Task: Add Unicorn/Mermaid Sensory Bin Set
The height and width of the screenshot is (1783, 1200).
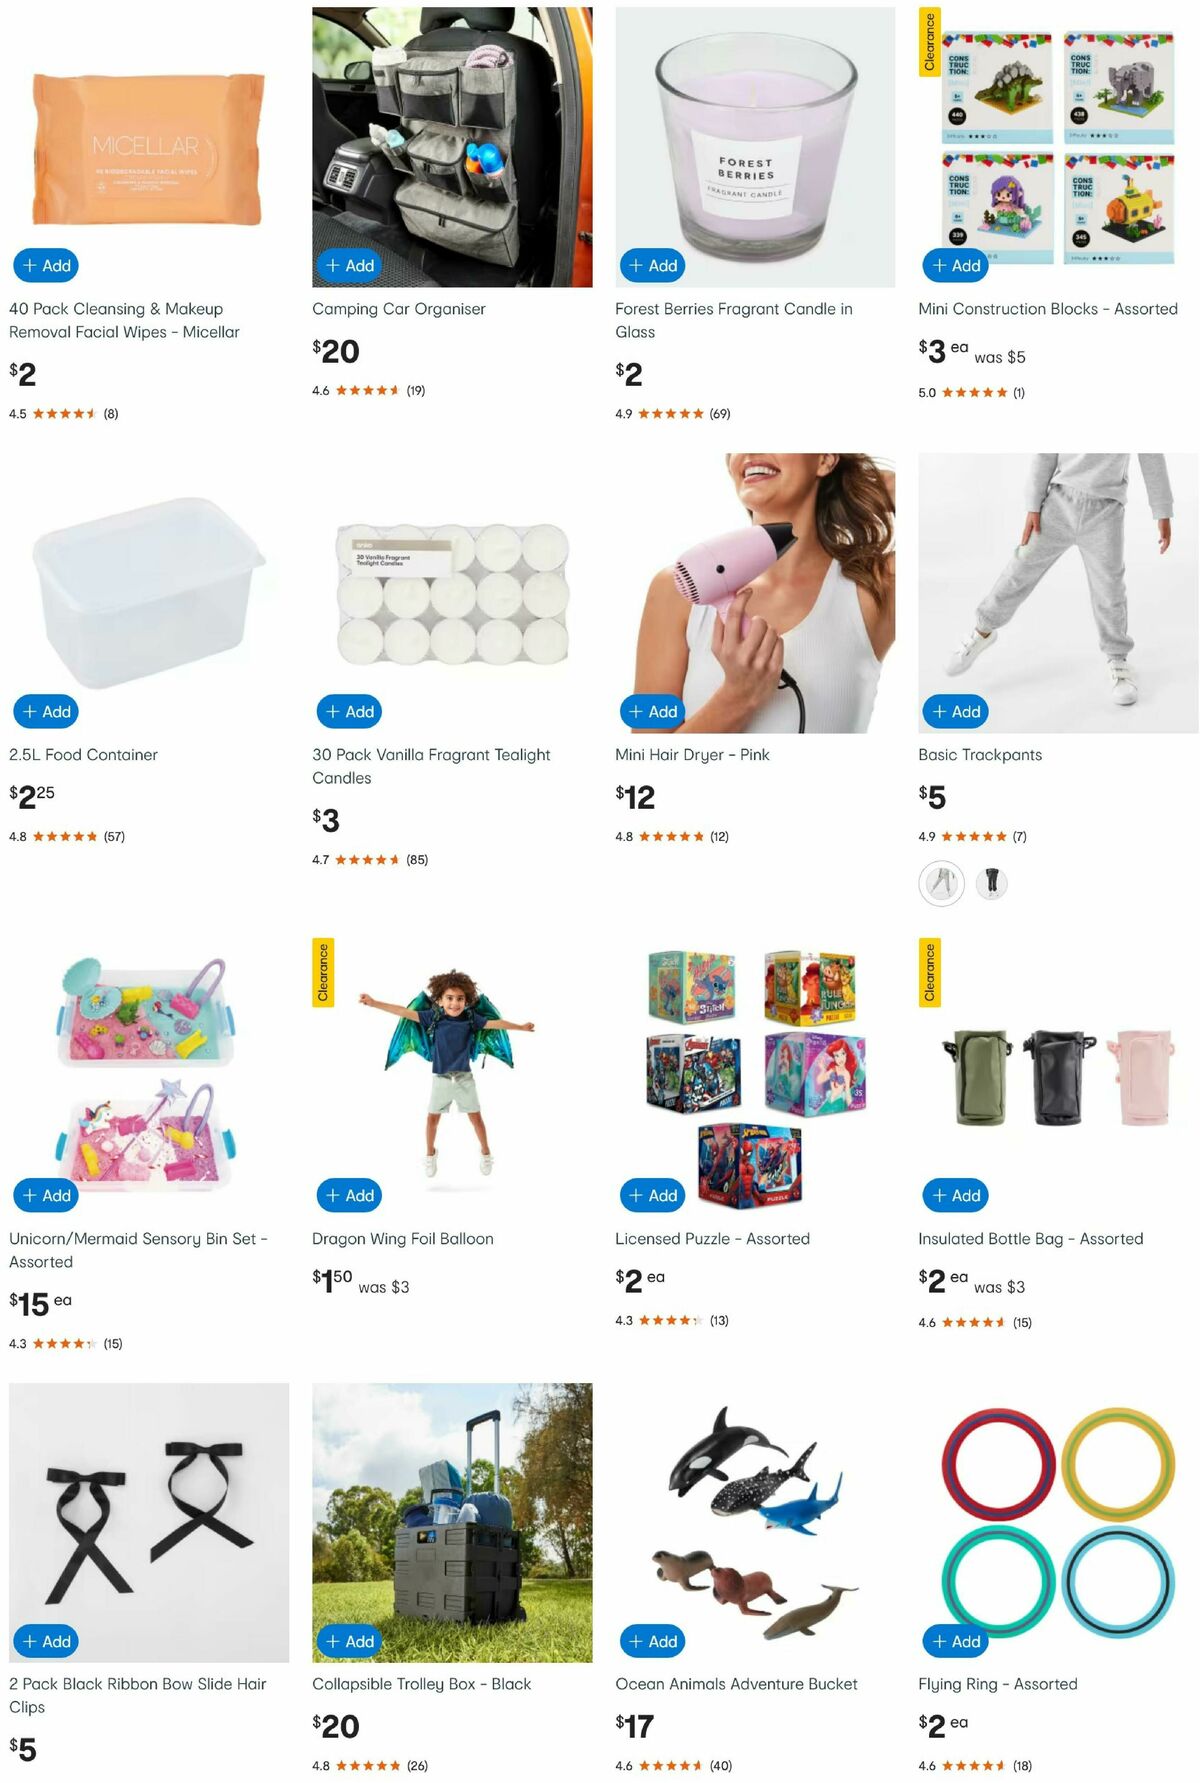Action: [x=46, y=1196]
